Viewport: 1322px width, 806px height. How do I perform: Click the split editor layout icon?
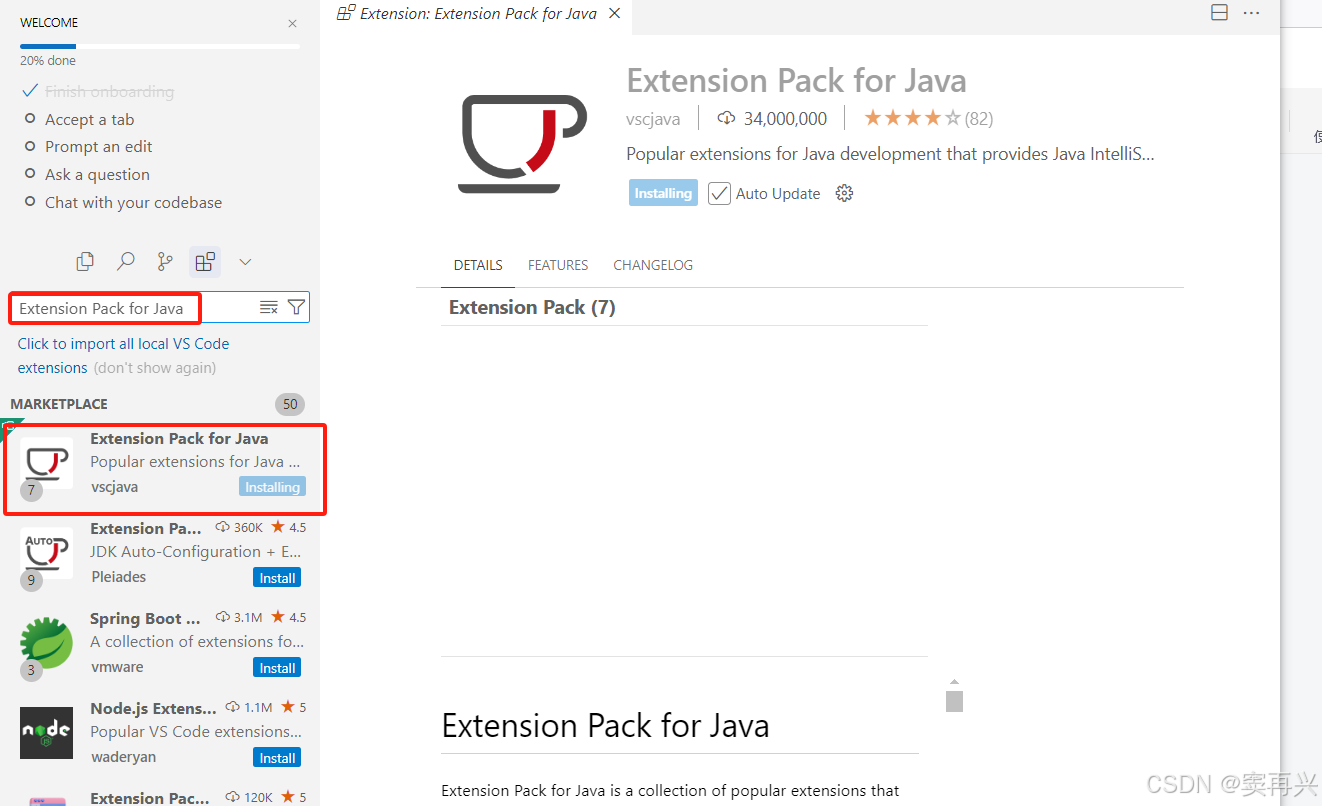pyautogui.click(x=1219, y=13)
